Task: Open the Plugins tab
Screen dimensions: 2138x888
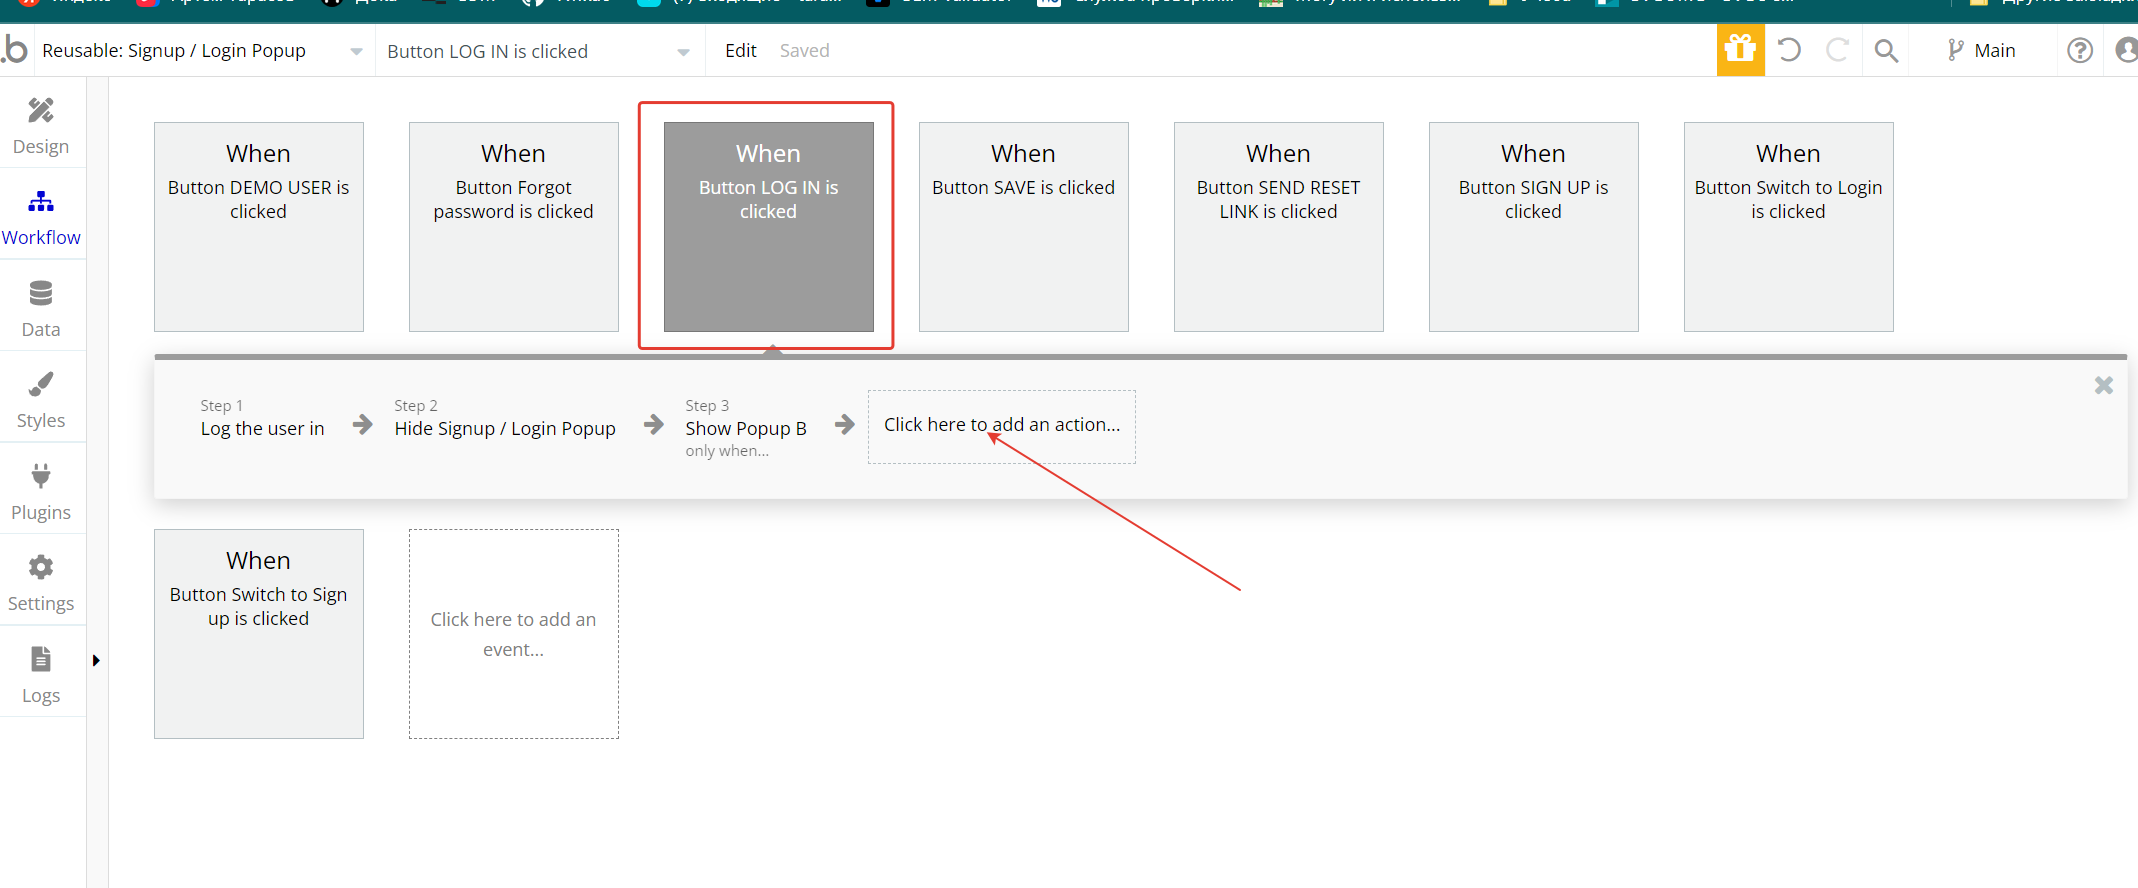Action: [41, 492]
